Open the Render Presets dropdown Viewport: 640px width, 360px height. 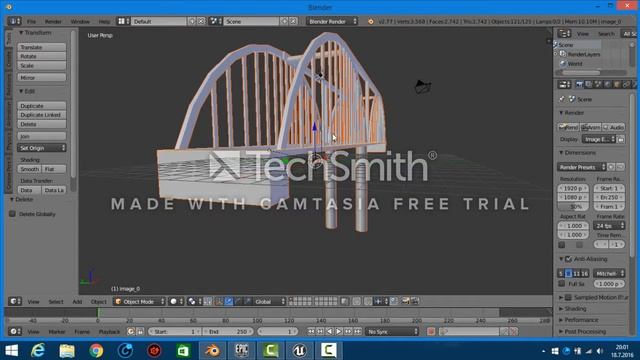click(x=581, y=167)
